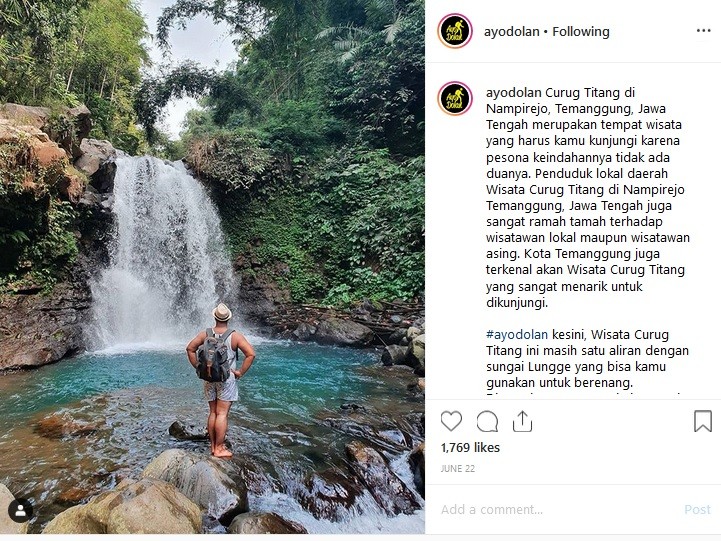View the 1,769 likes list
721x541 pixels.
point(470,448)
